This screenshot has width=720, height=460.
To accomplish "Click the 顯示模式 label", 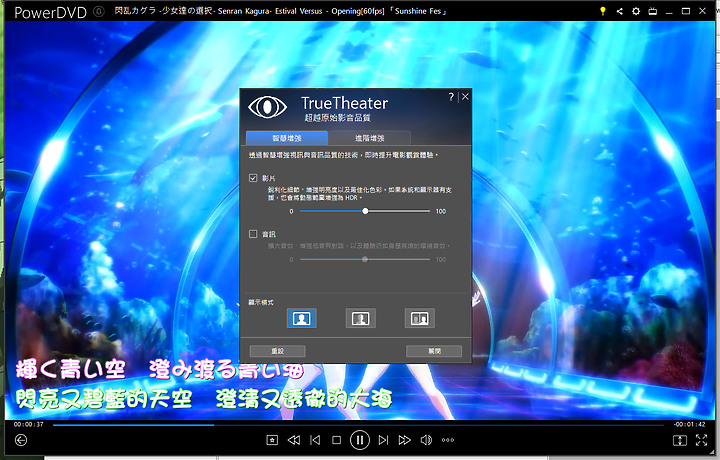I will [261, 302].
